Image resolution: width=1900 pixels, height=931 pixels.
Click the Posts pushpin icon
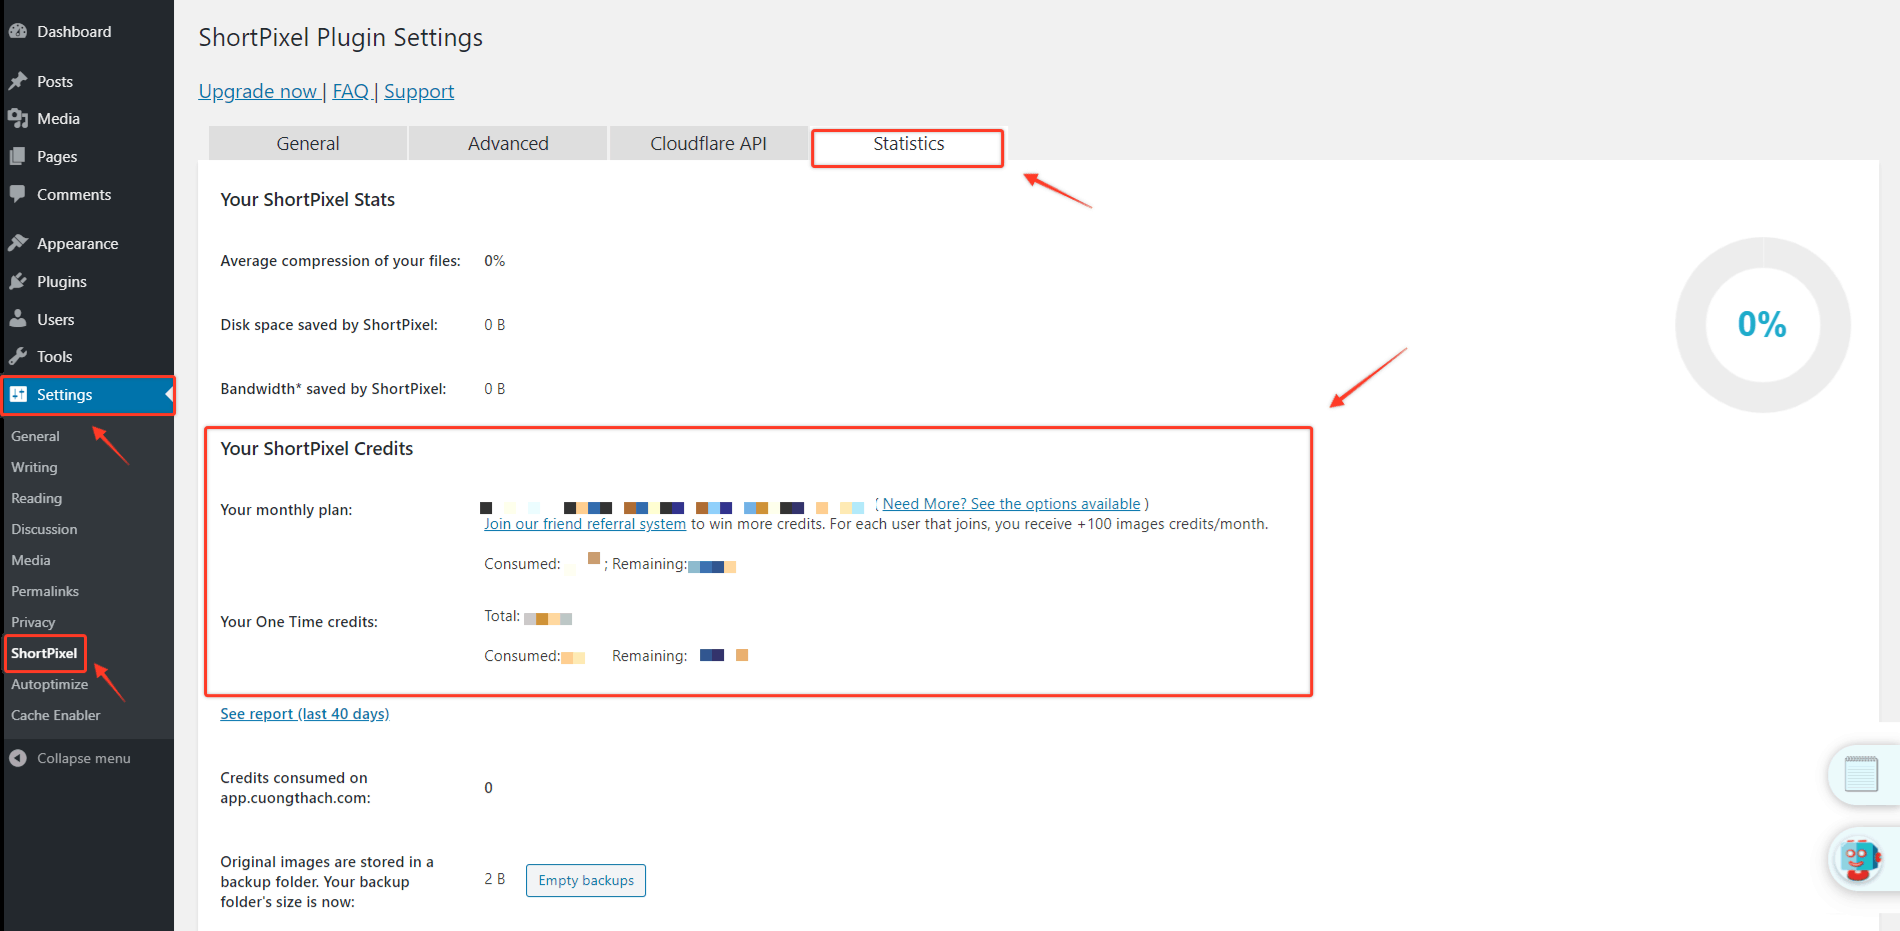click(x=18, y=81)
